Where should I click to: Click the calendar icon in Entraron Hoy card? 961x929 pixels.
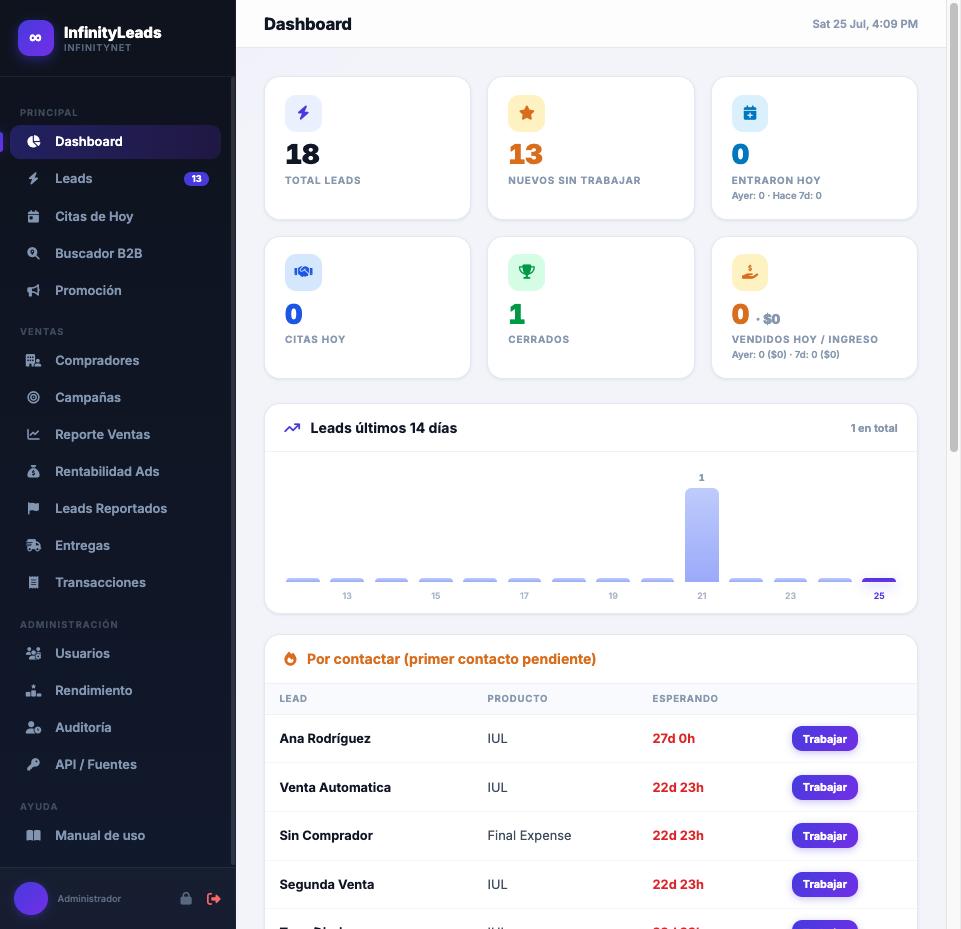(x=750, y=113)
